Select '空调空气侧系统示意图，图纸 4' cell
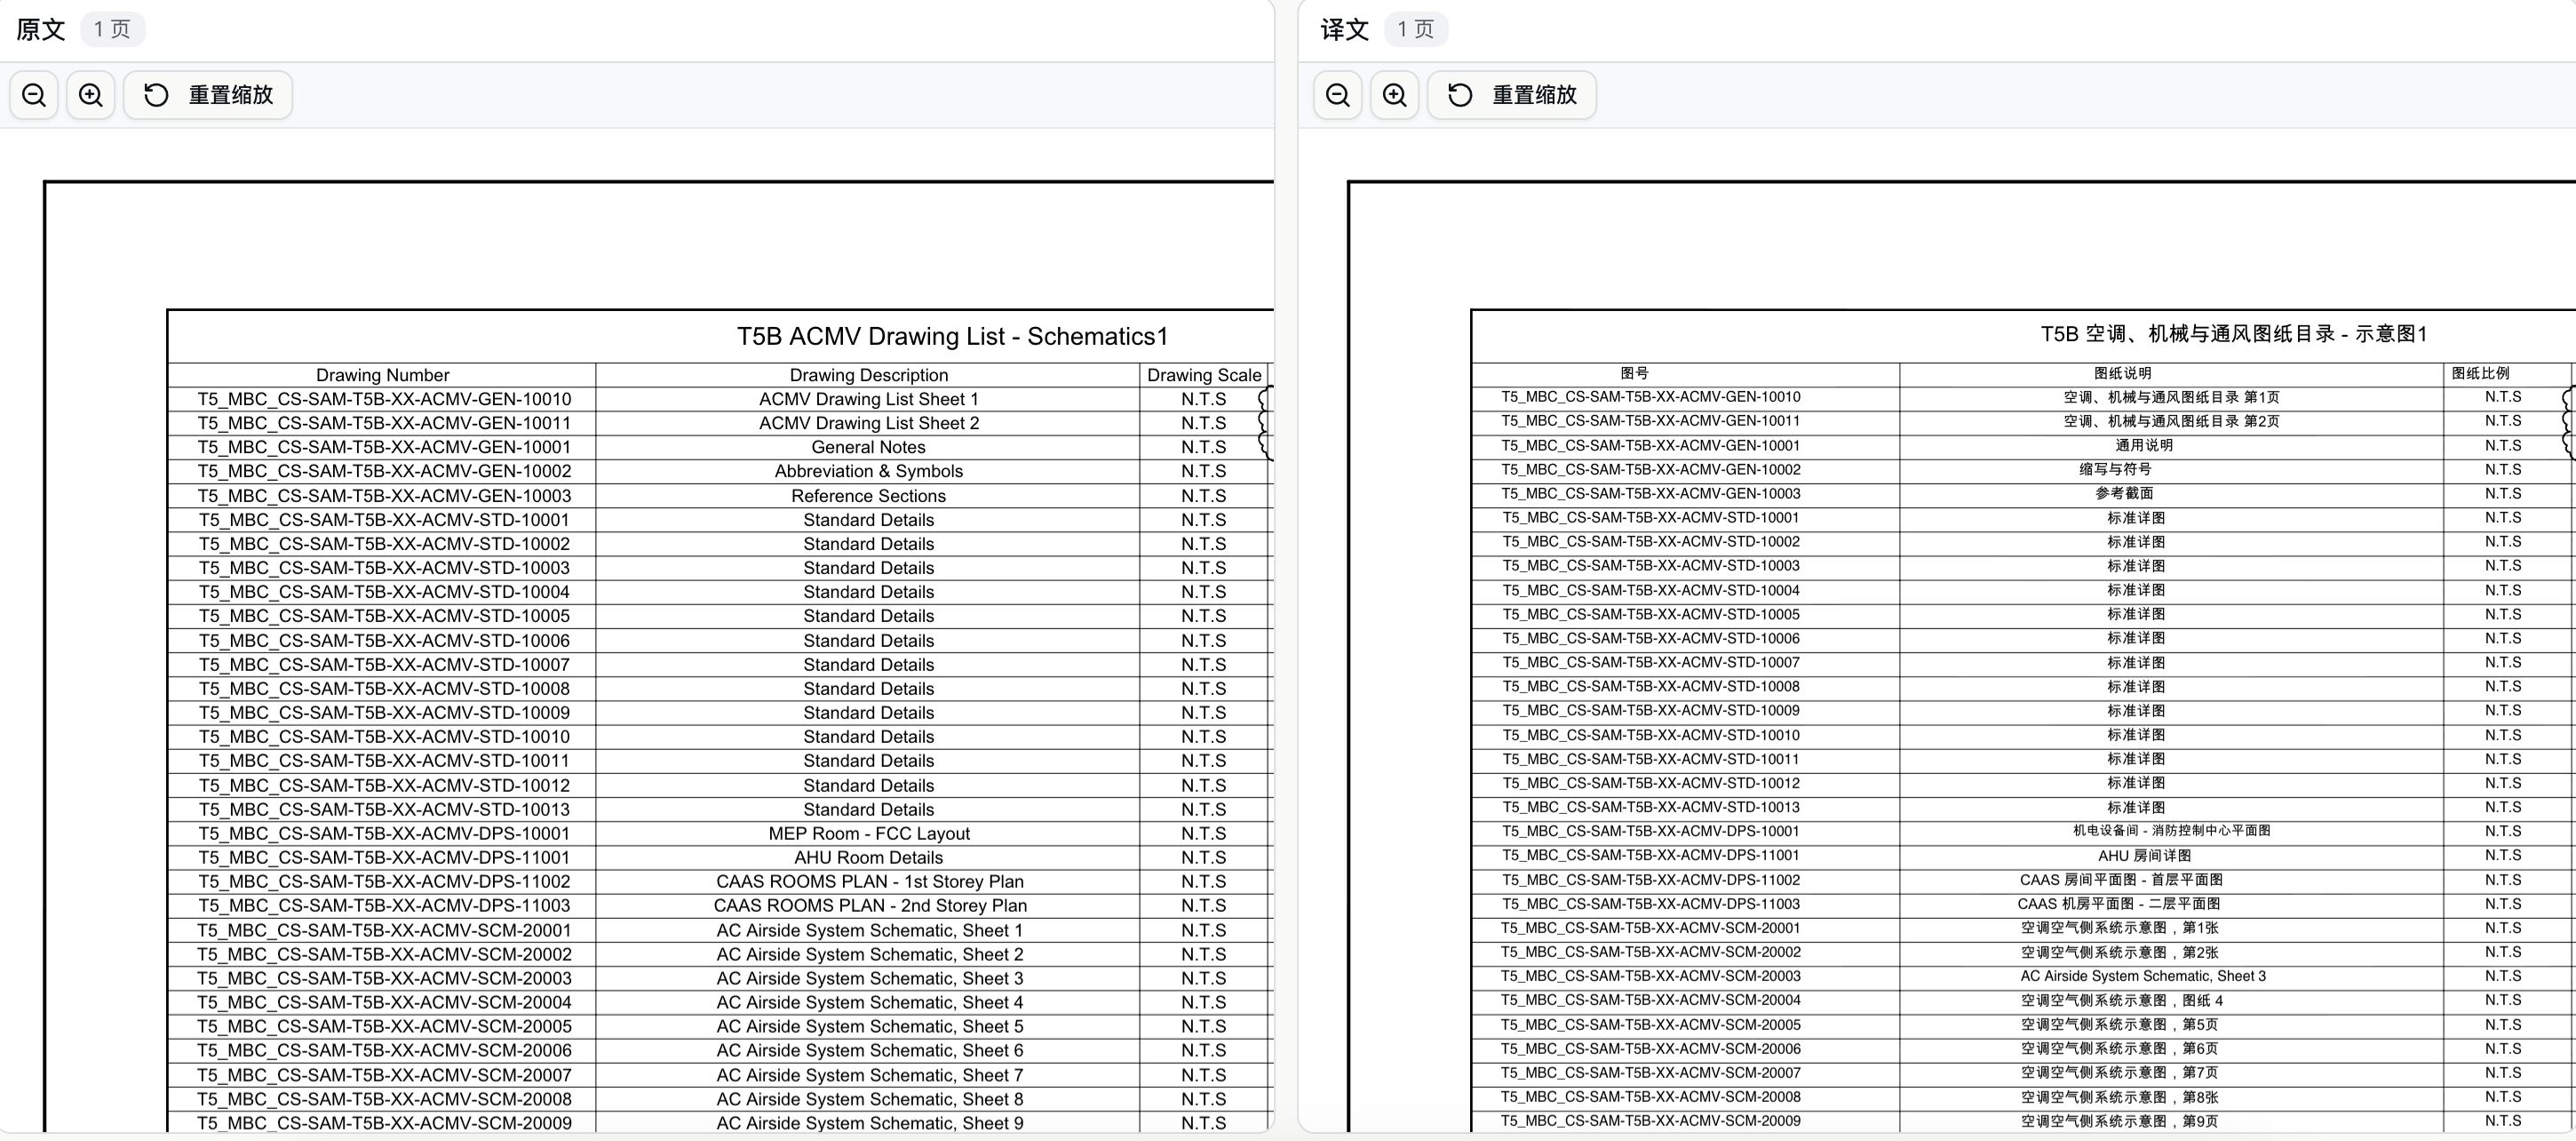 (2121, 1000)
